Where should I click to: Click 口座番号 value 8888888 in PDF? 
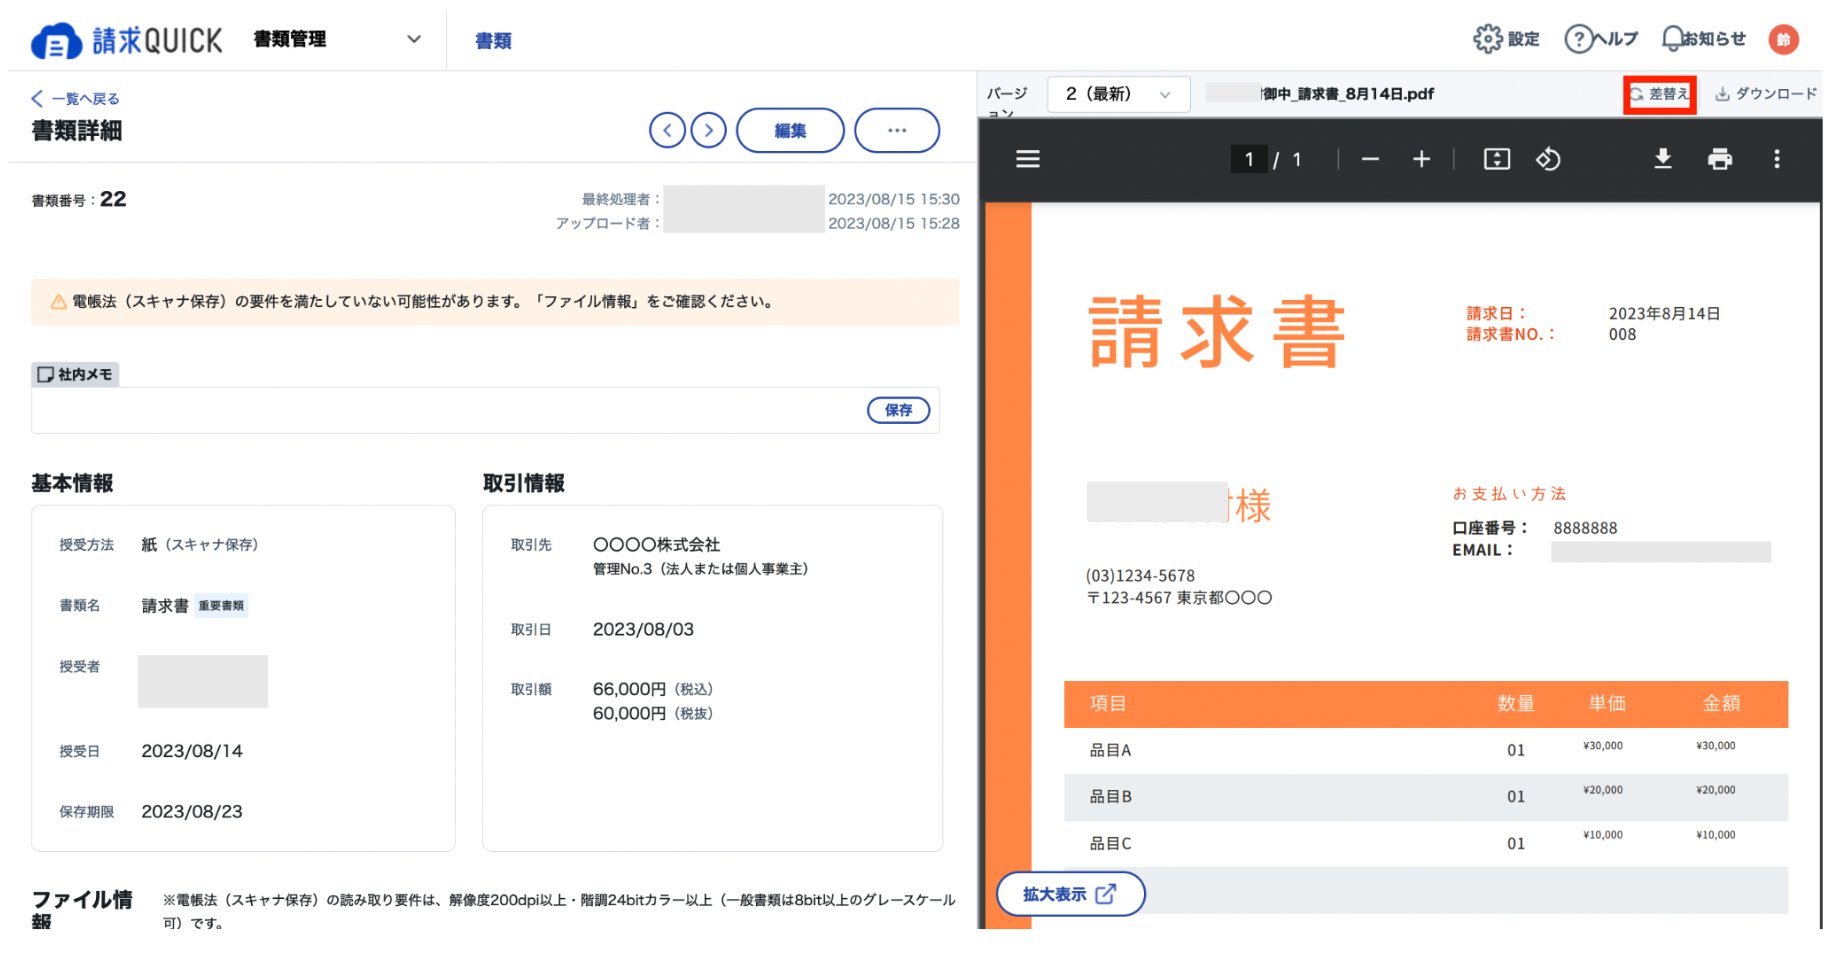(1585, 528)
